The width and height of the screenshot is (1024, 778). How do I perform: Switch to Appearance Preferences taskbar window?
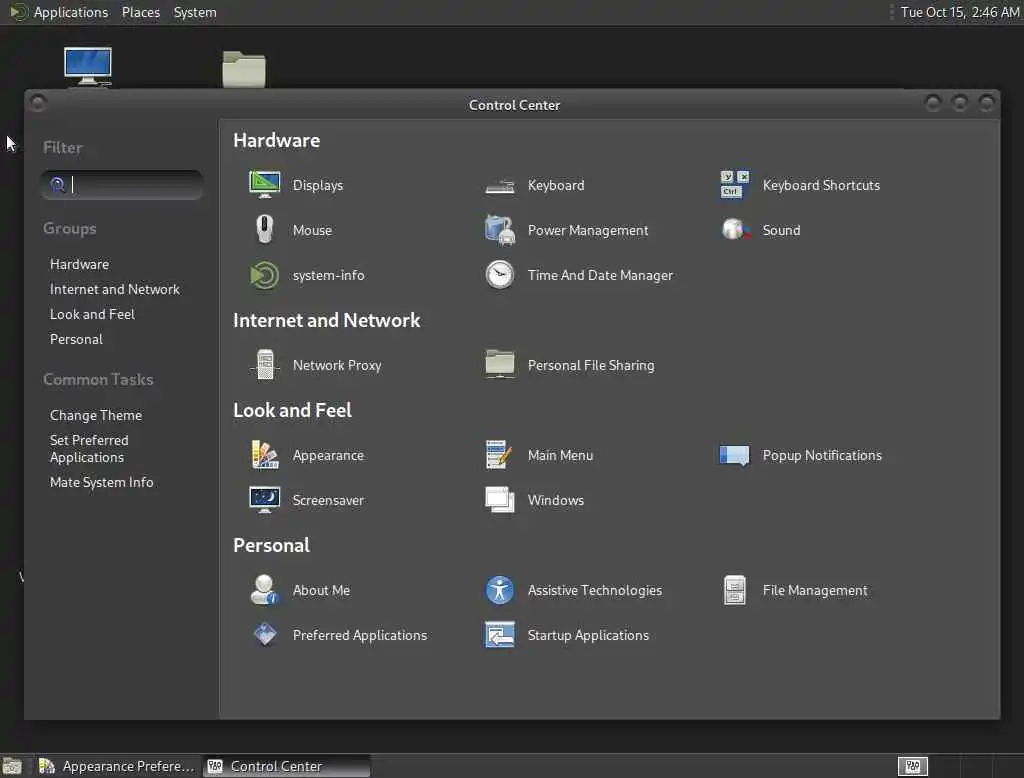coord(118,766)
